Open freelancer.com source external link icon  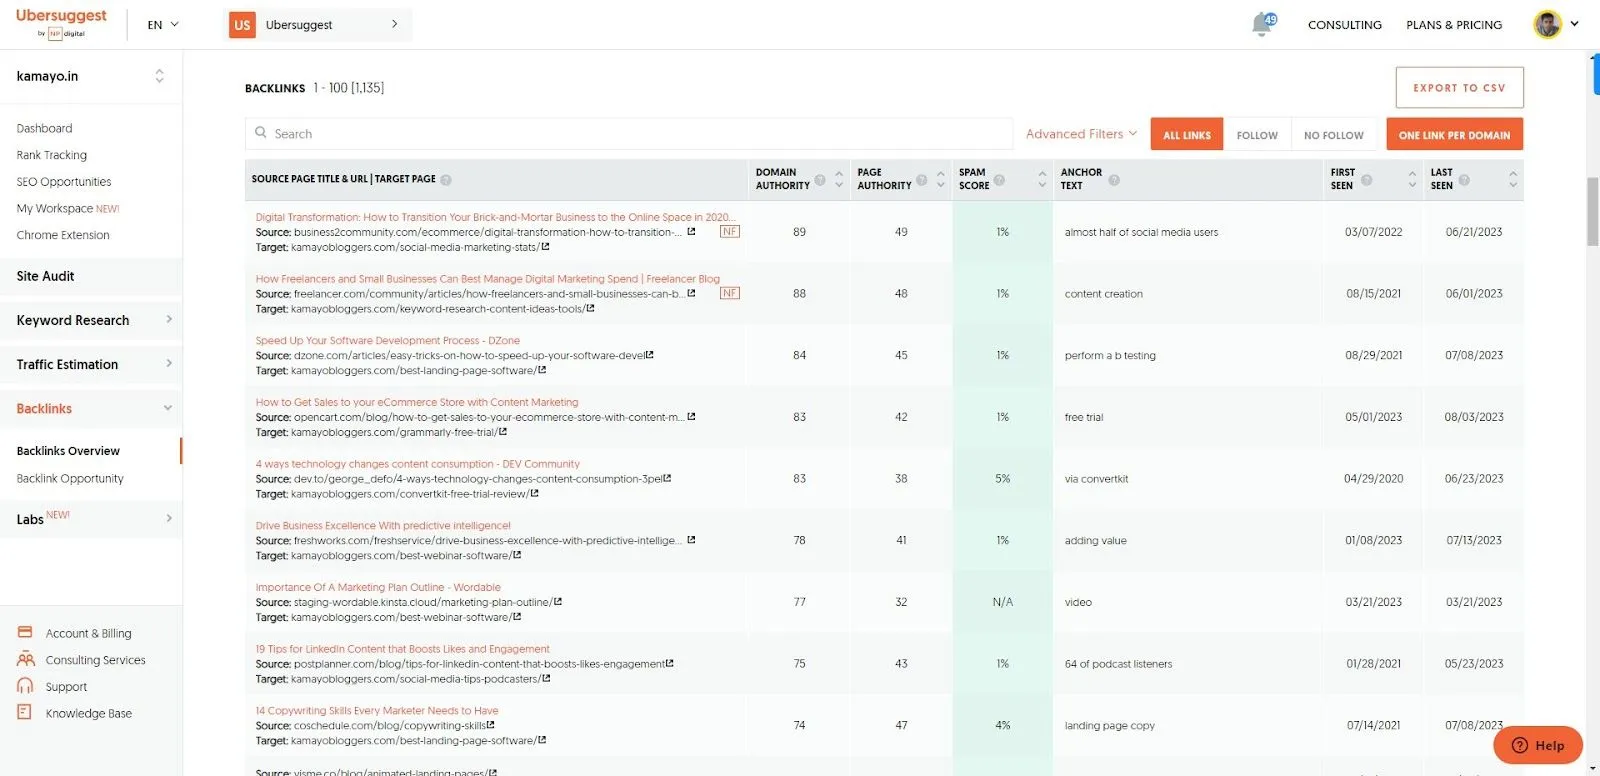tap(691, 293)
